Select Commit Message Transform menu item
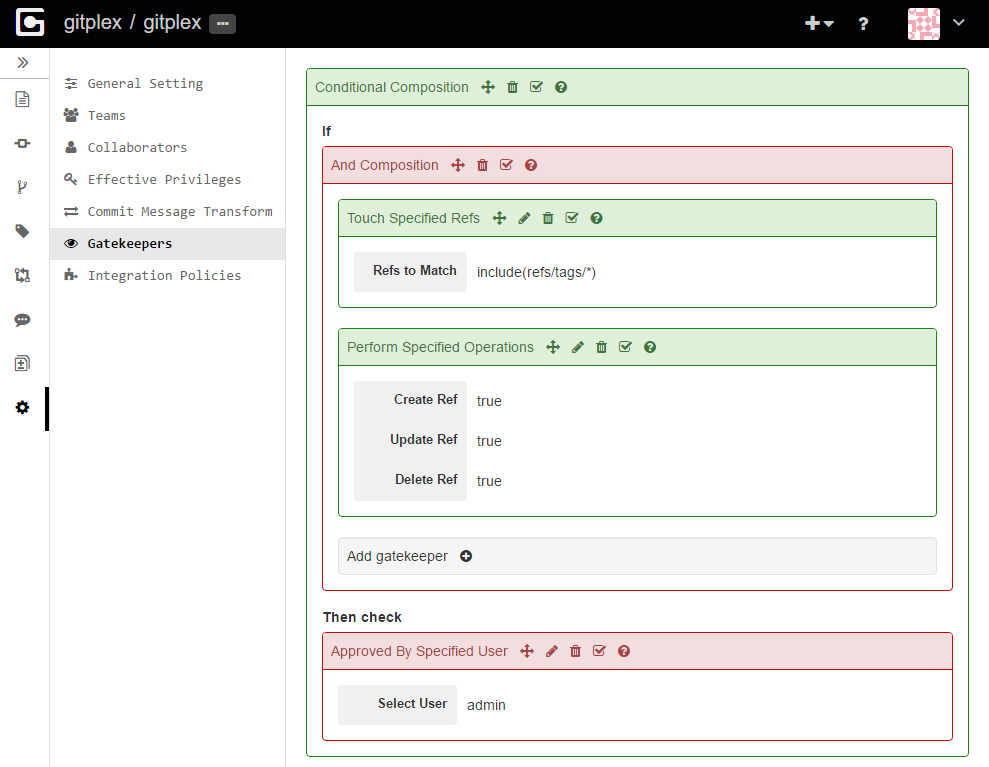This screenshot has height=767, width=989. pos(167,211)
